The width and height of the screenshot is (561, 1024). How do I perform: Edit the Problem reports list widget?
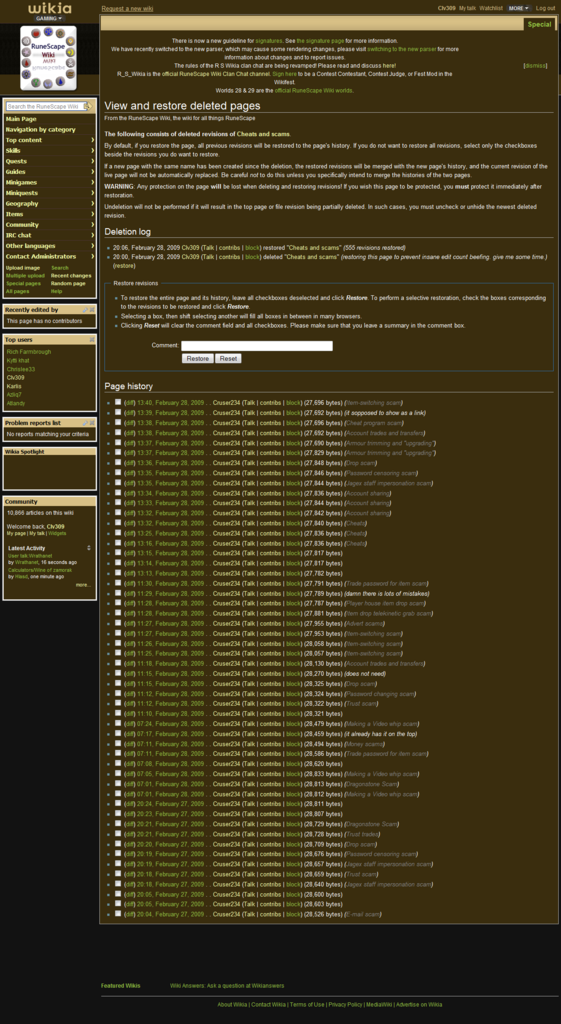click(x=85, y=423)
